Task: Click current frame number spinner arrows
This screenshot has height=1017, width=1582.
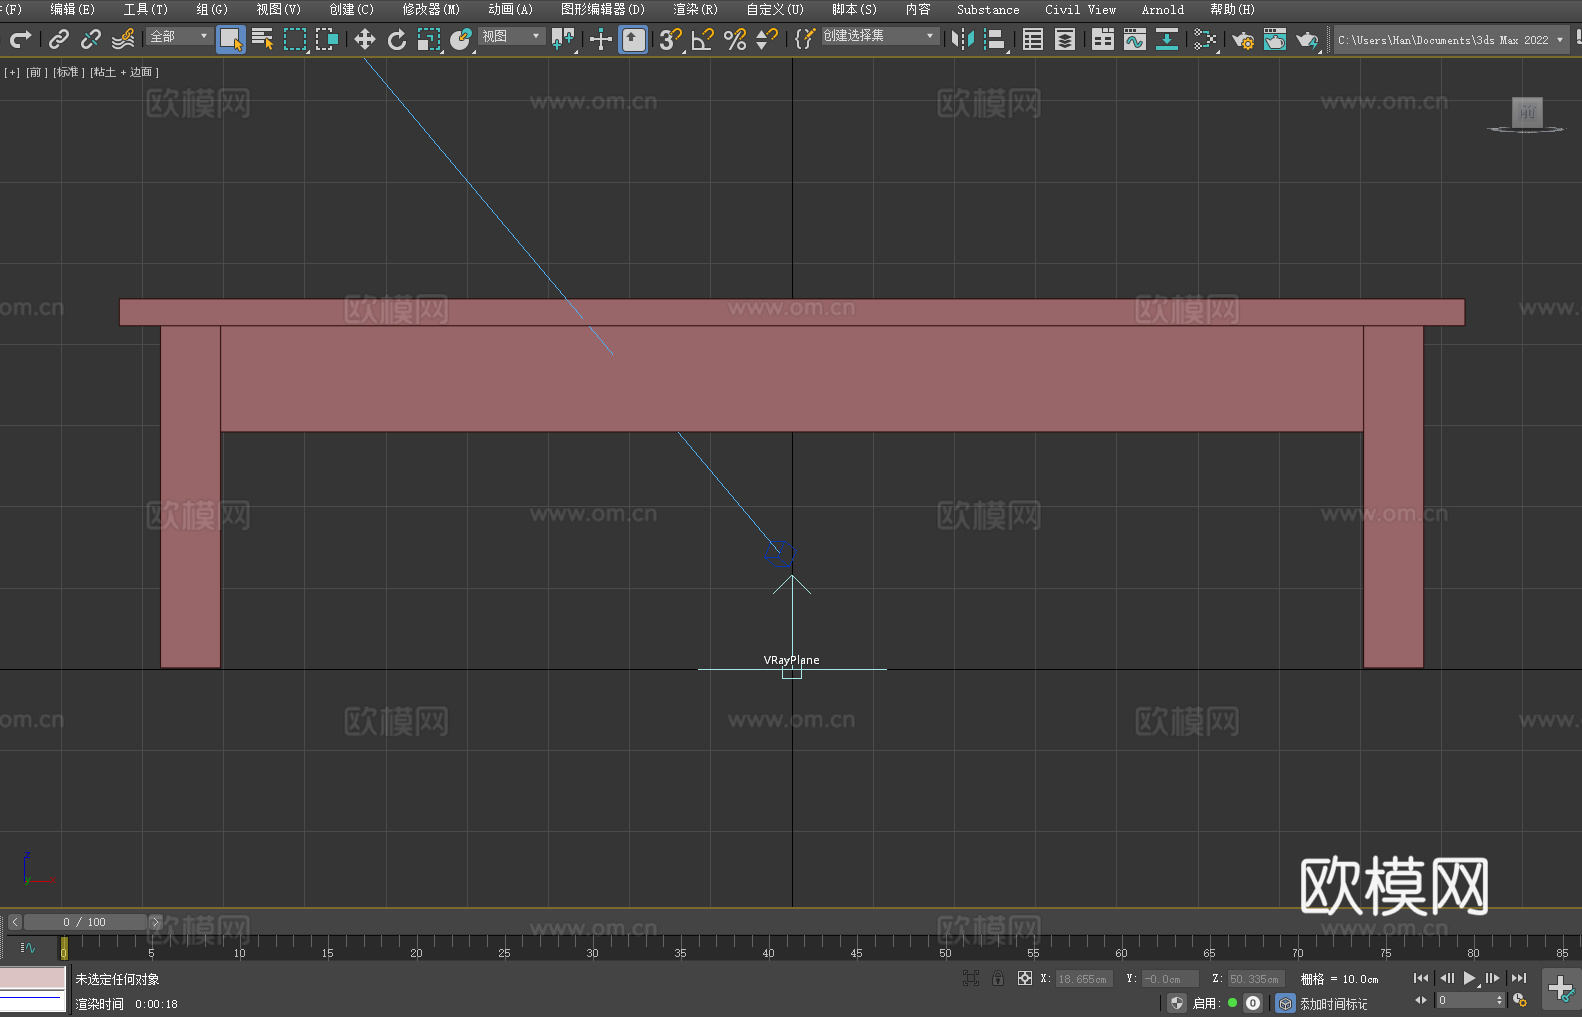Action: coord(1499,1000)
